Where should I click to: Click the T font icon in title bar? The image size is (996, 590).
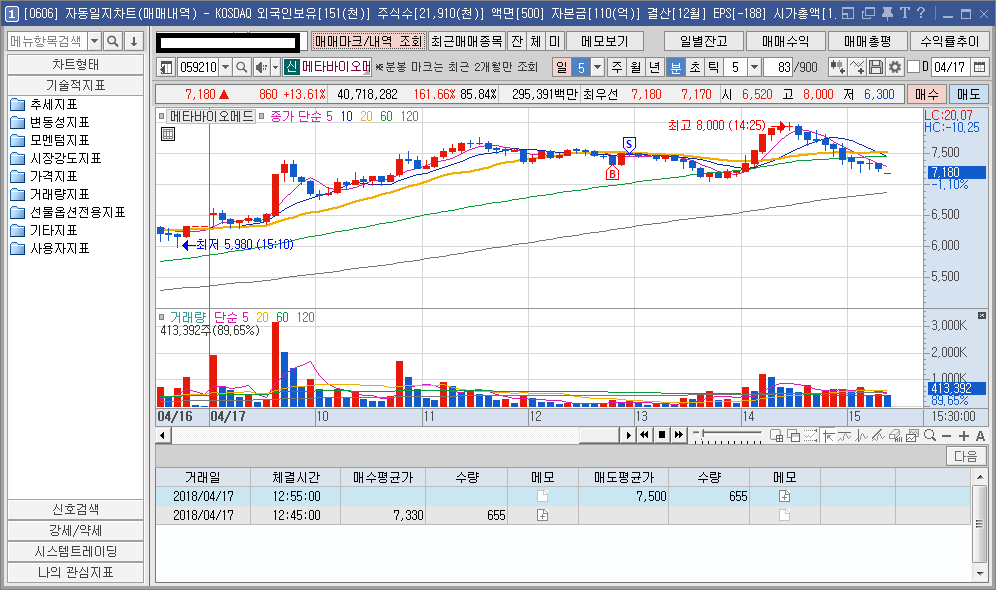905,13
